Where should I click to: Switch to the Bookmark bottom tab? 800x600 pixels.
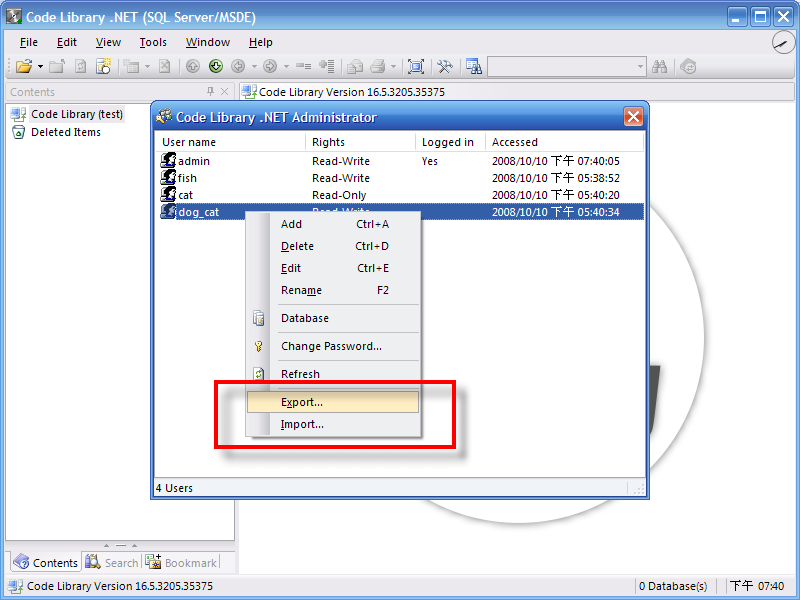coord(181,563)
